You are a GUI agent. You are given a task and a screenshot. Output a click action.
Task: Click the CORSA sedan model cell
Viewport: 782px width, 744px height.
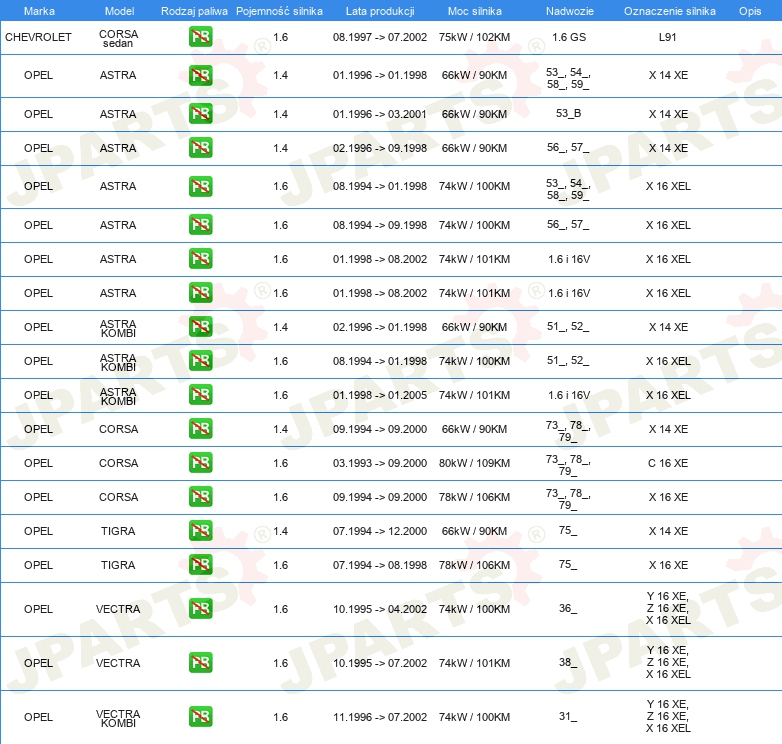[x=119, y=38]
